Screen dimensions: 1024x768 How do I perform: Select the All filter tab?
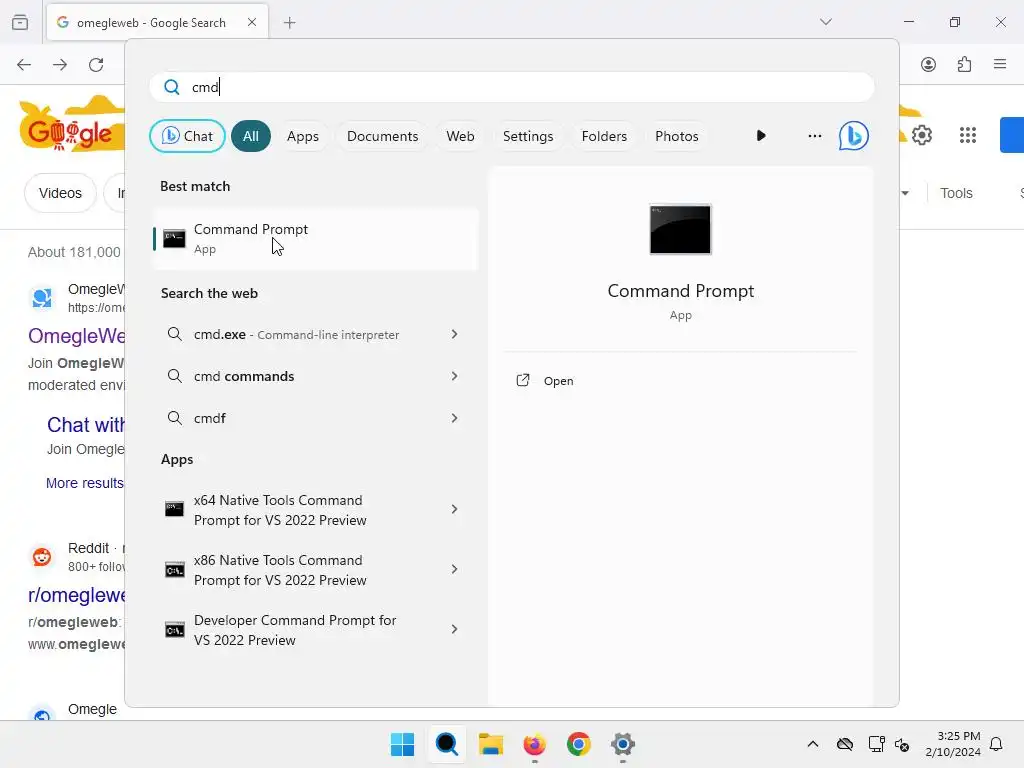click(x=251, y=136)
